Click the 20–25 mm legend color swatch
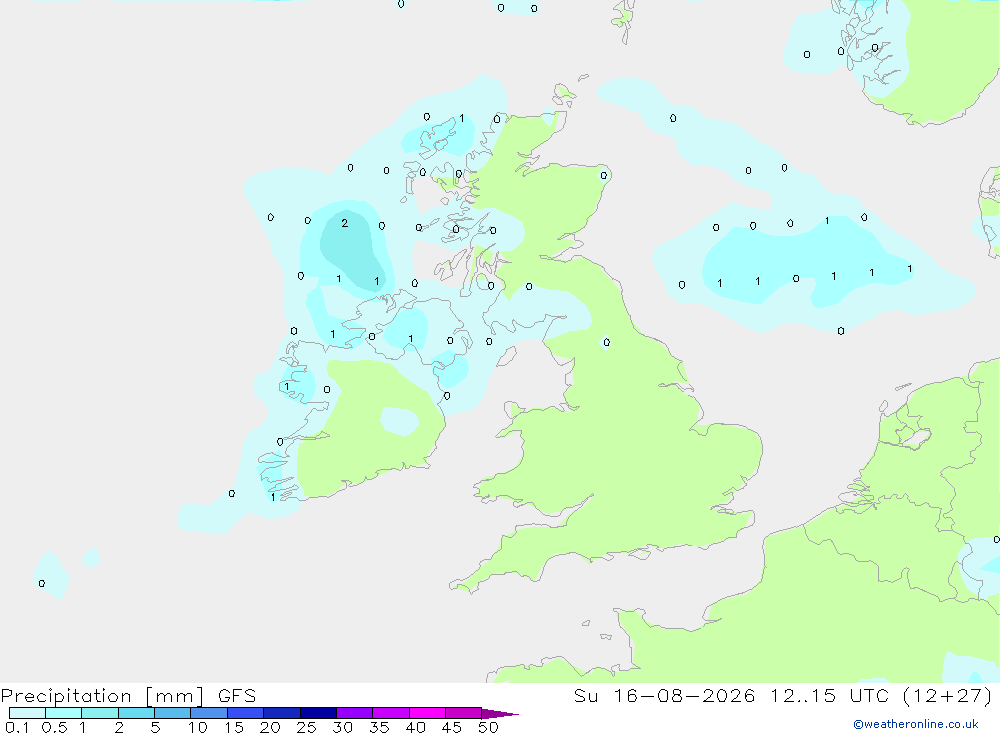This screenshot has width=1000, height=733. [282, 713]
